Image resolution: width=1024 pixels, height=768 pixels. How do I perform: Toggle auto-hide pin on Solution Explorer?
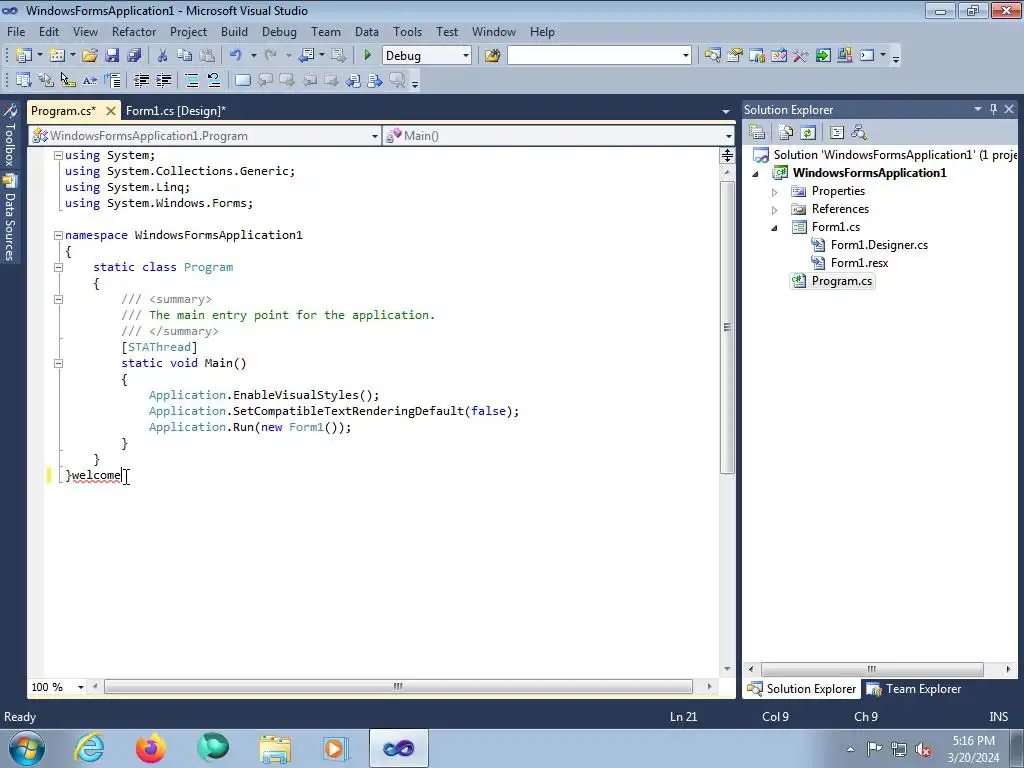[x=993, y=109]
